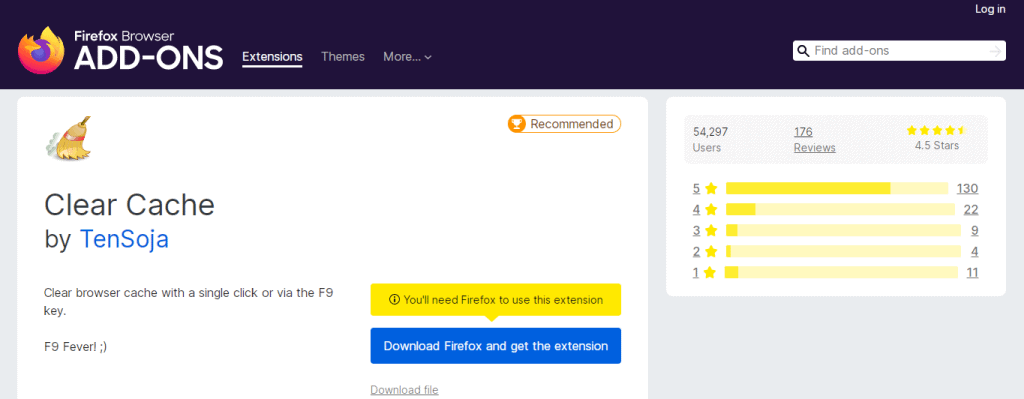Click the Clear Cache broom icon
Screen dimensions: 1024x399
click(69, 138)
